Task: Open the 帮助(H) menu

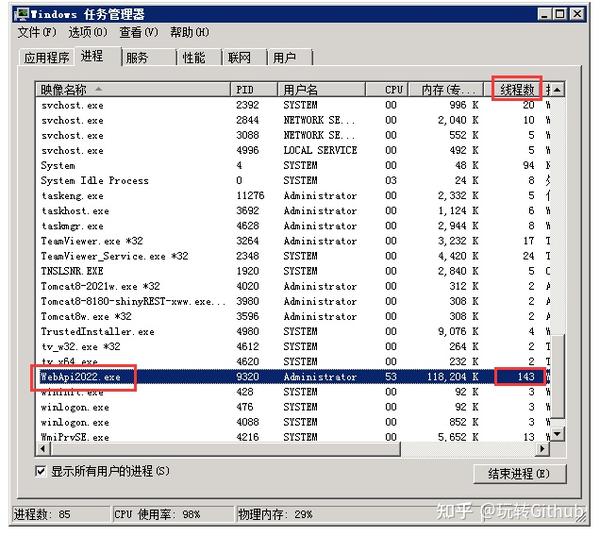Action: [189, 33]
